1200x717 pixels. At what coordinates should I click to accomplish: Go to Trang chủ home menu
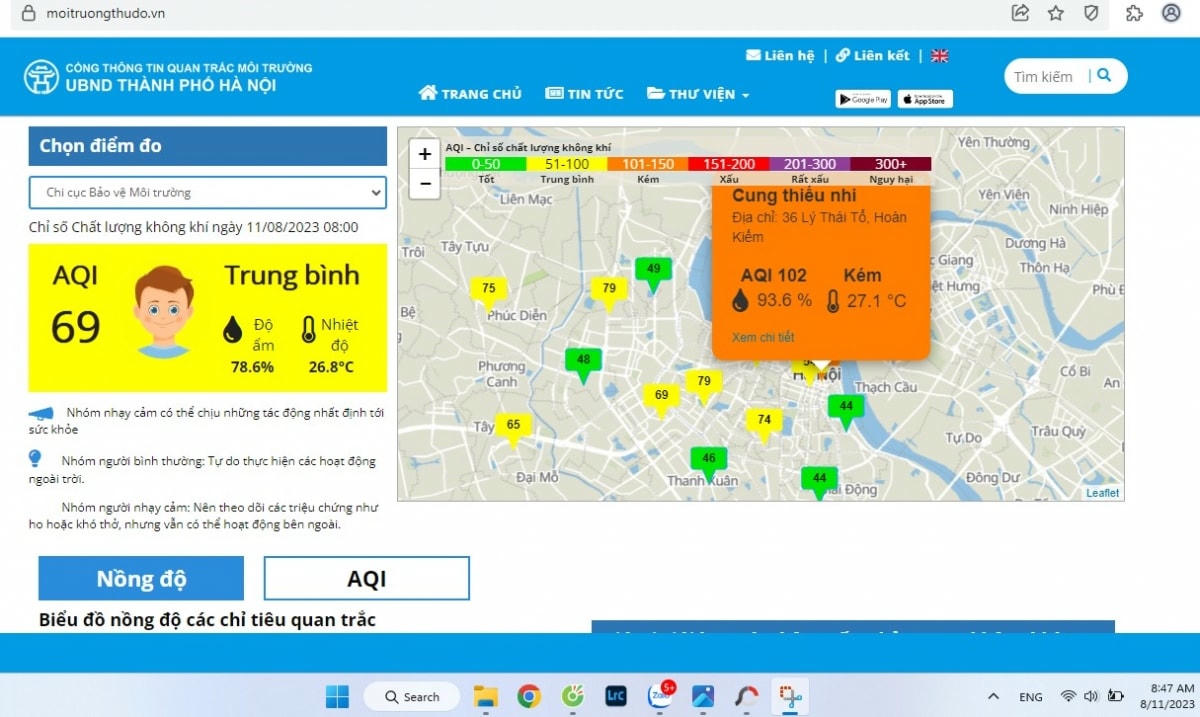coord(470,94)
